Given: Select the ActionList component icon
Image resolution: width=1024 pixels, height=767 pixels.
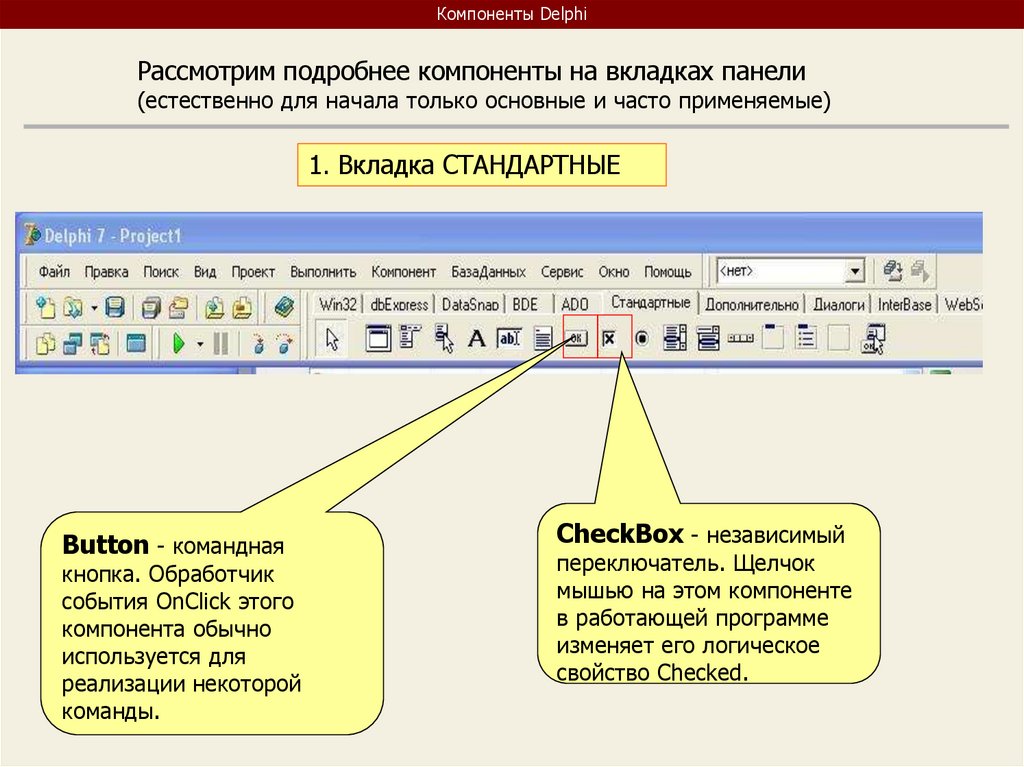Looking at the screenshot, I should 873,338.
